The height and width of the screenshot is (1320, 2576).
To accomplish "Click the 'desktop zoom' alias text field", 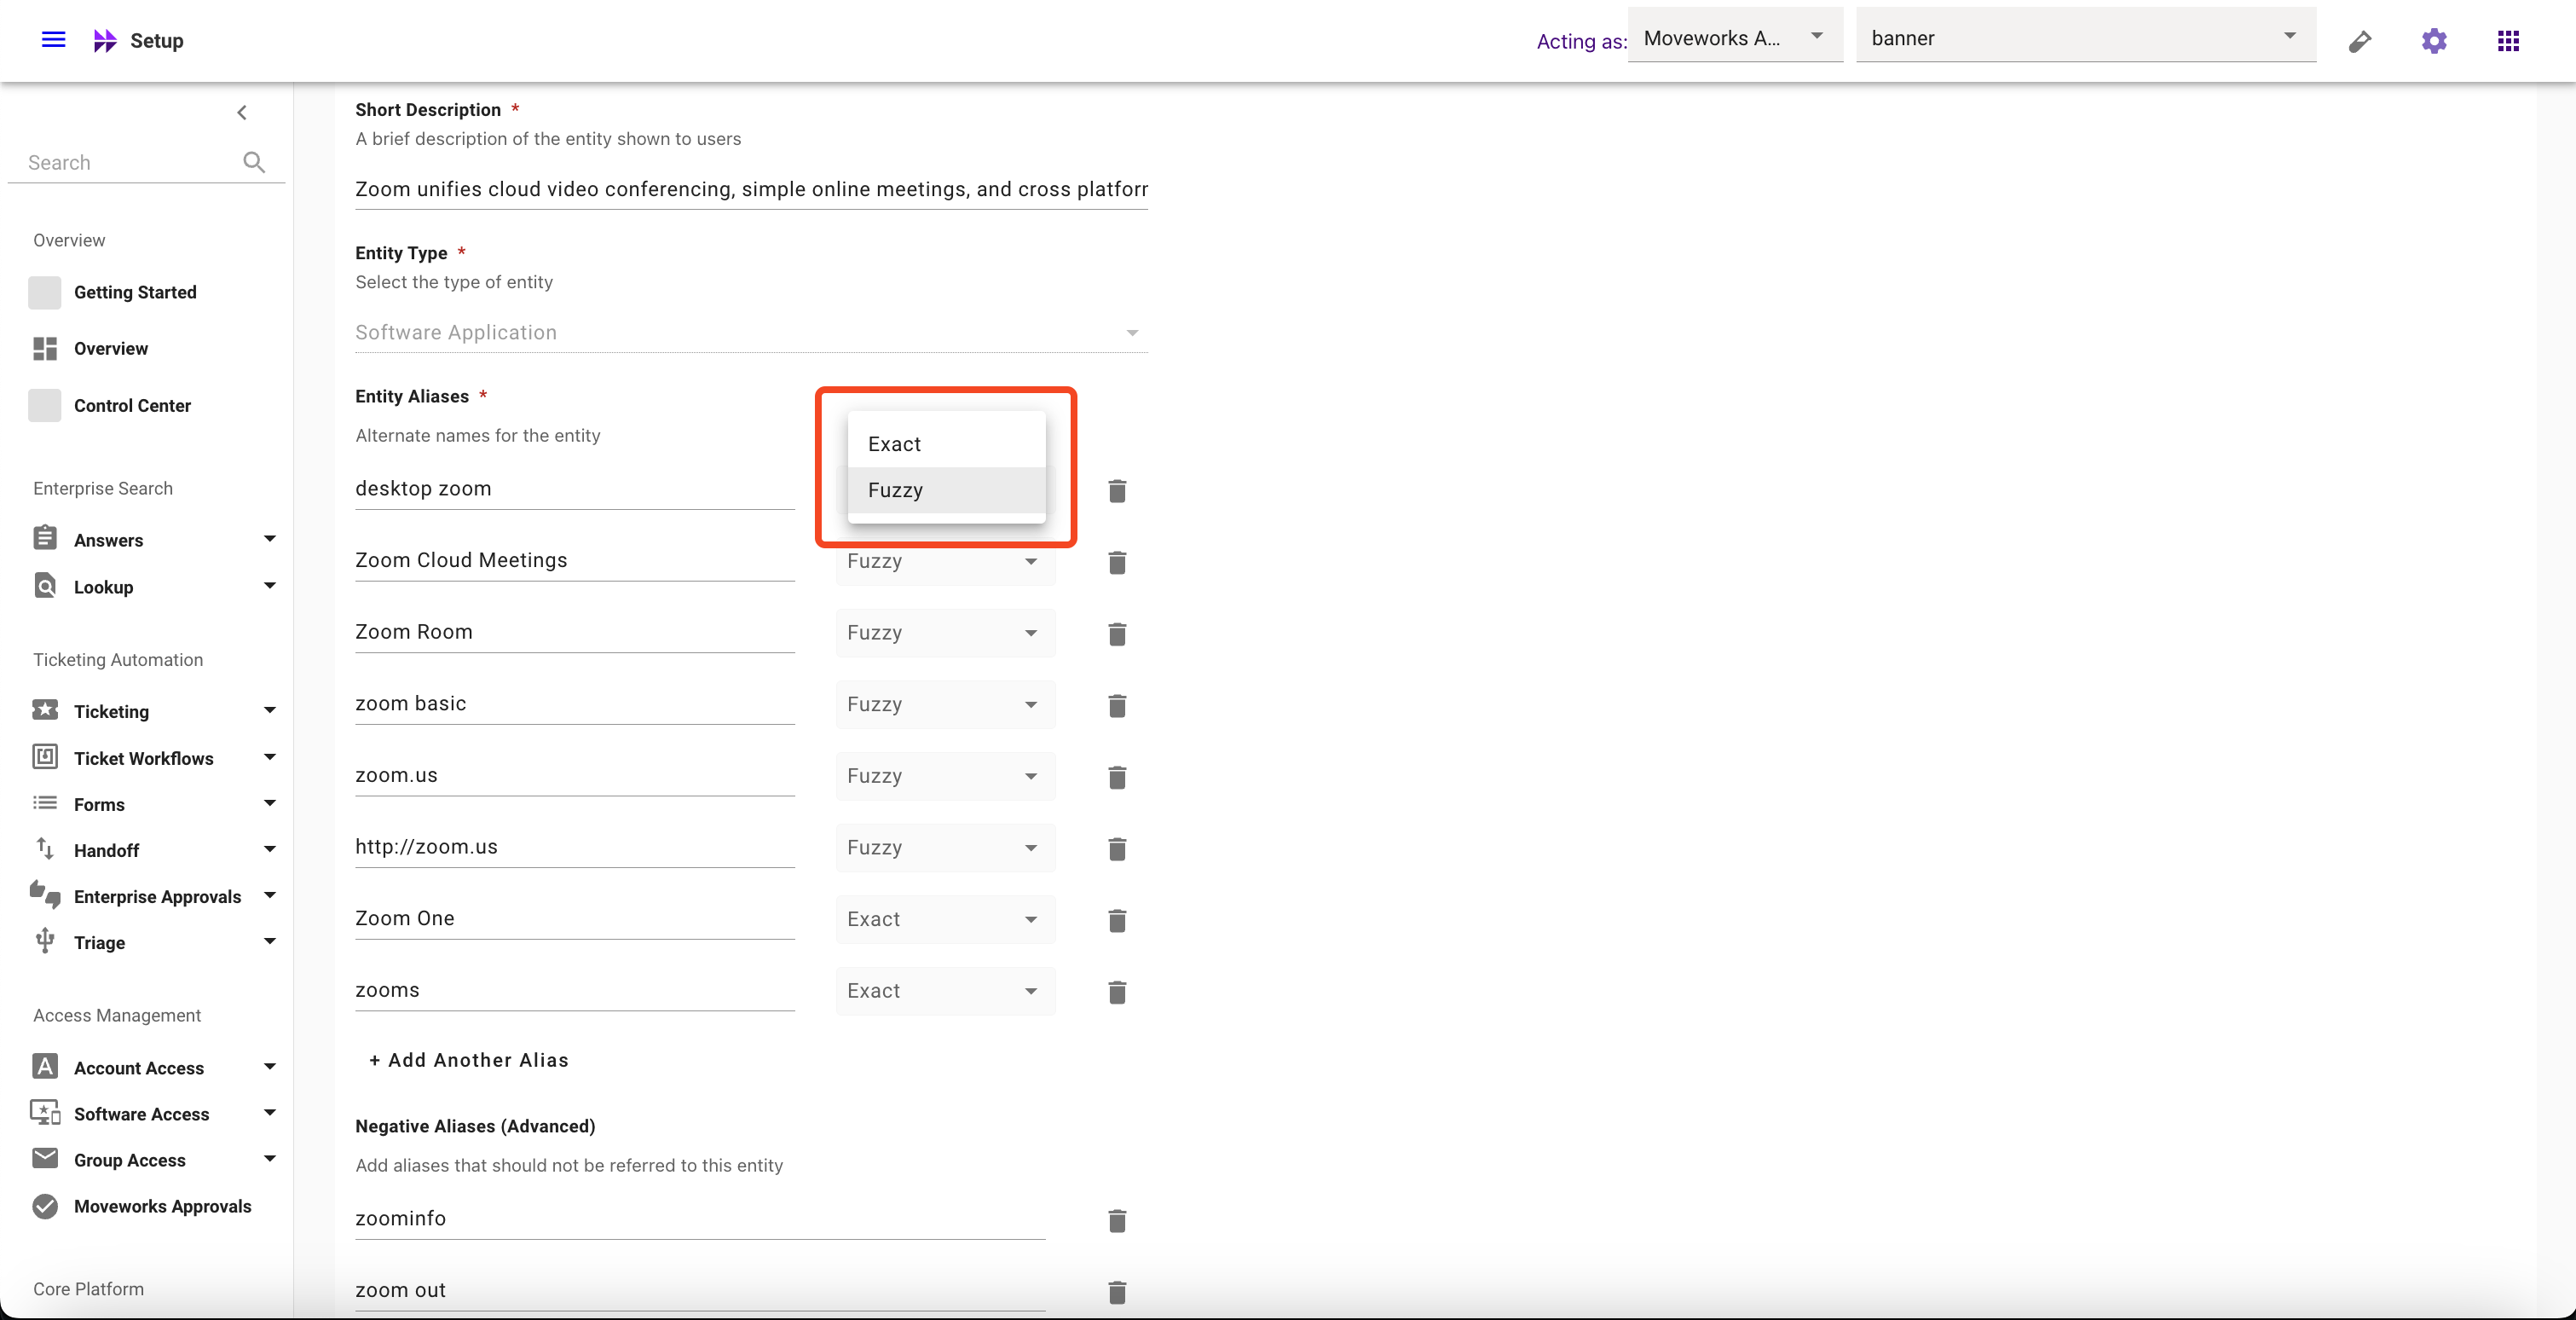I will click(573, 489).
